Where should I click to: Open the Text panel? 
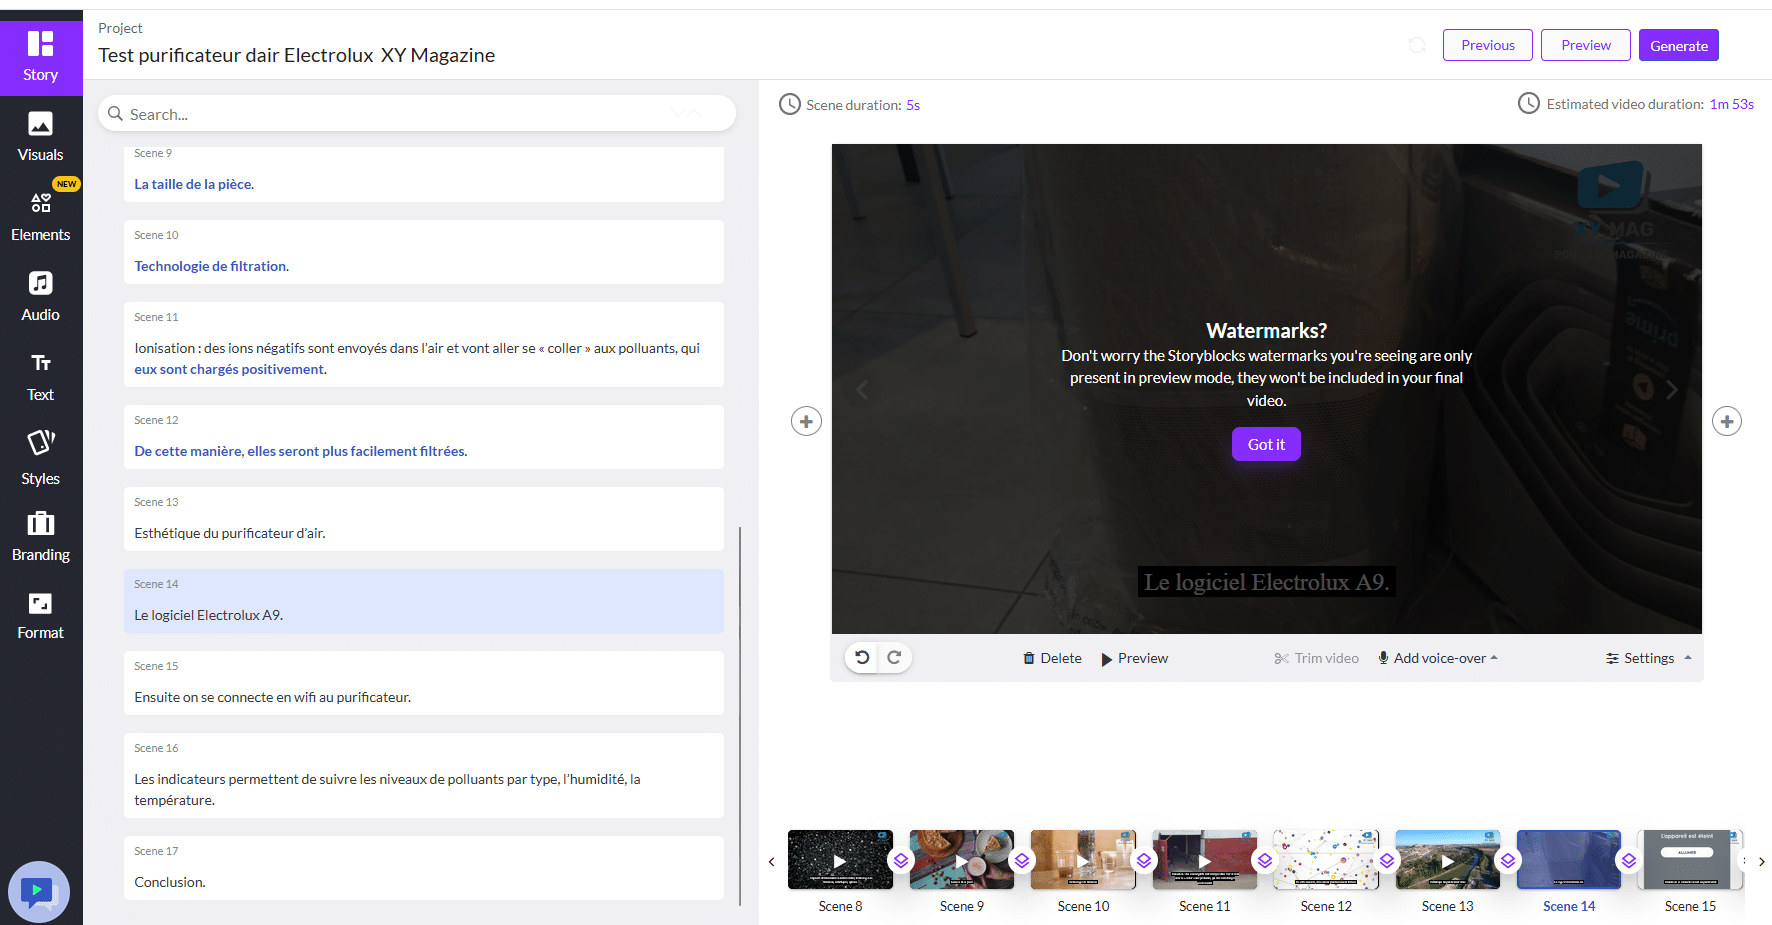41,377
